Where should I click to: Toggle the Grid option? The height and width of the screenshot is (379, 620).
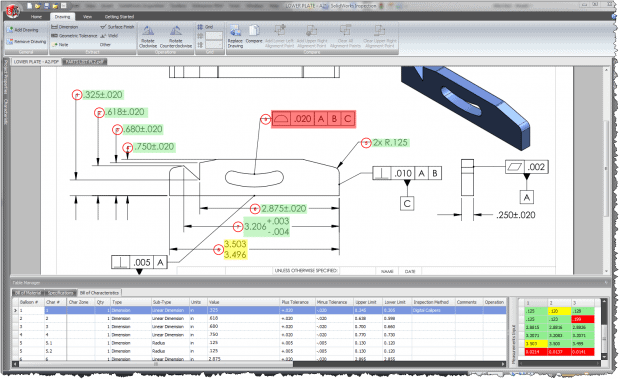coord(206,27)
